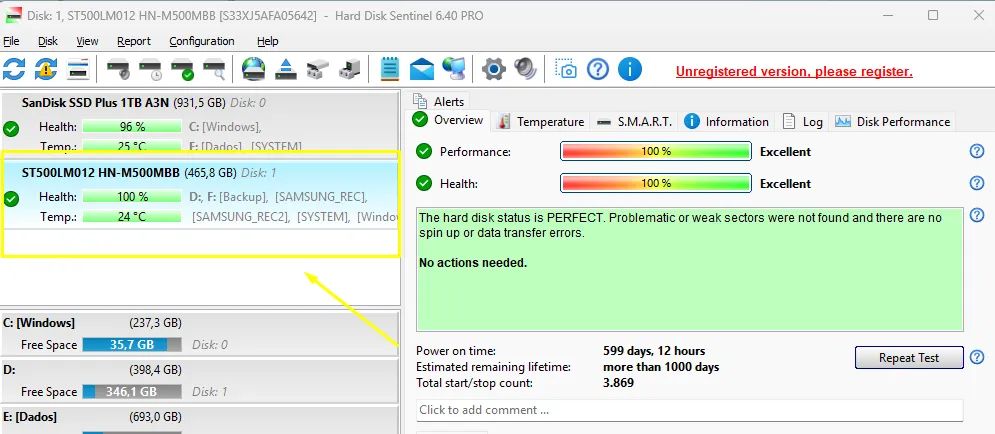Switch to the Temperature tab
The width and height of the screenshot is (995, 434).
point(541,122)
